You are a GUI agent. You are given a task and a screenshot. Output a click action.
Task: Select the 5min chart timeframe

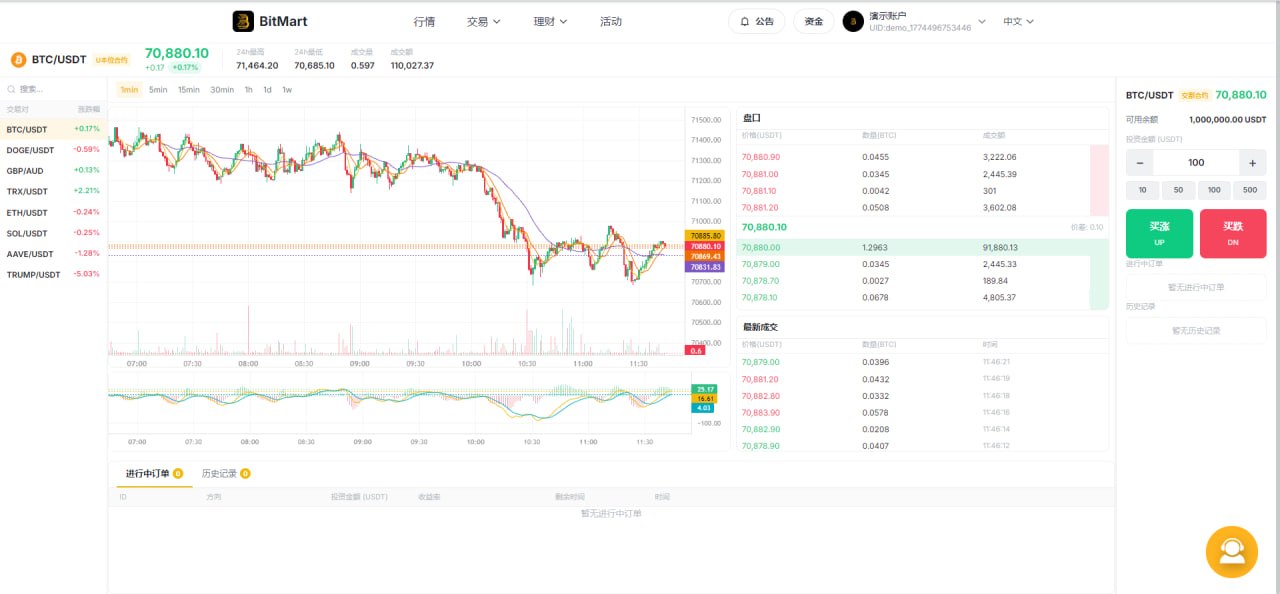(157, 89)
